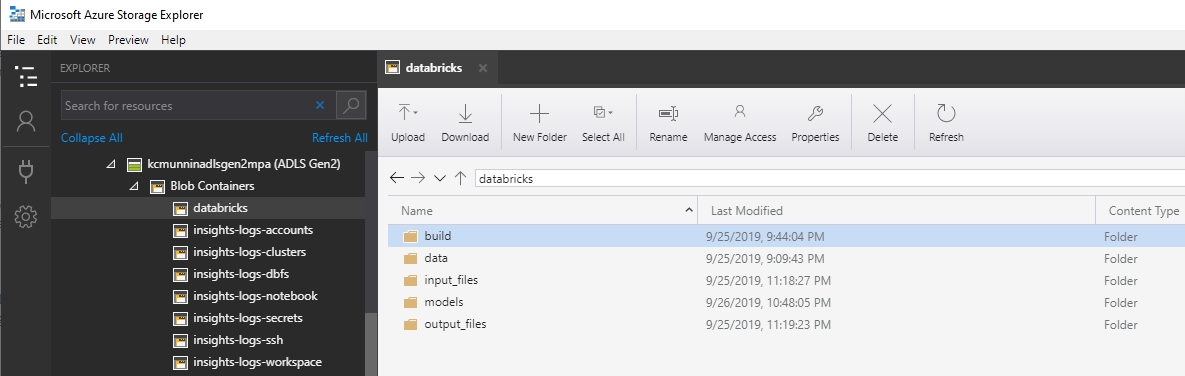This screenshot has height=376, width=1185.
Task: Click the build folder icon
Action: tap(410, 236)
